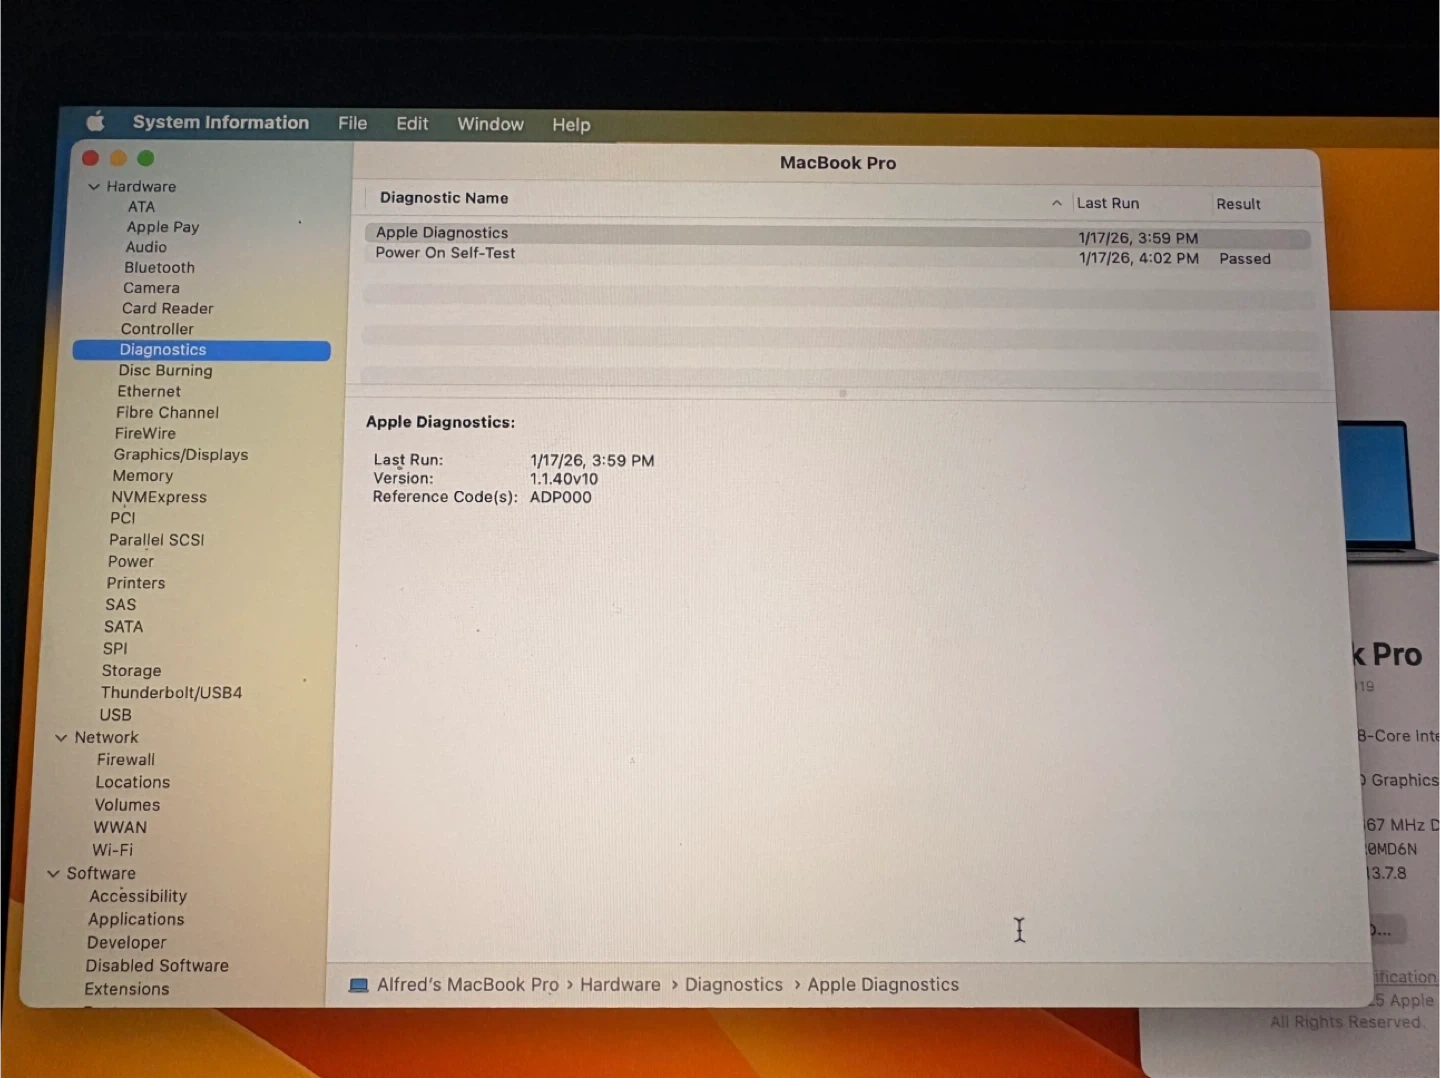The height and width of the screenshot is (1078, 1440).
Task: Collapse the Network section chevron
Action: (x=61, y=738)
